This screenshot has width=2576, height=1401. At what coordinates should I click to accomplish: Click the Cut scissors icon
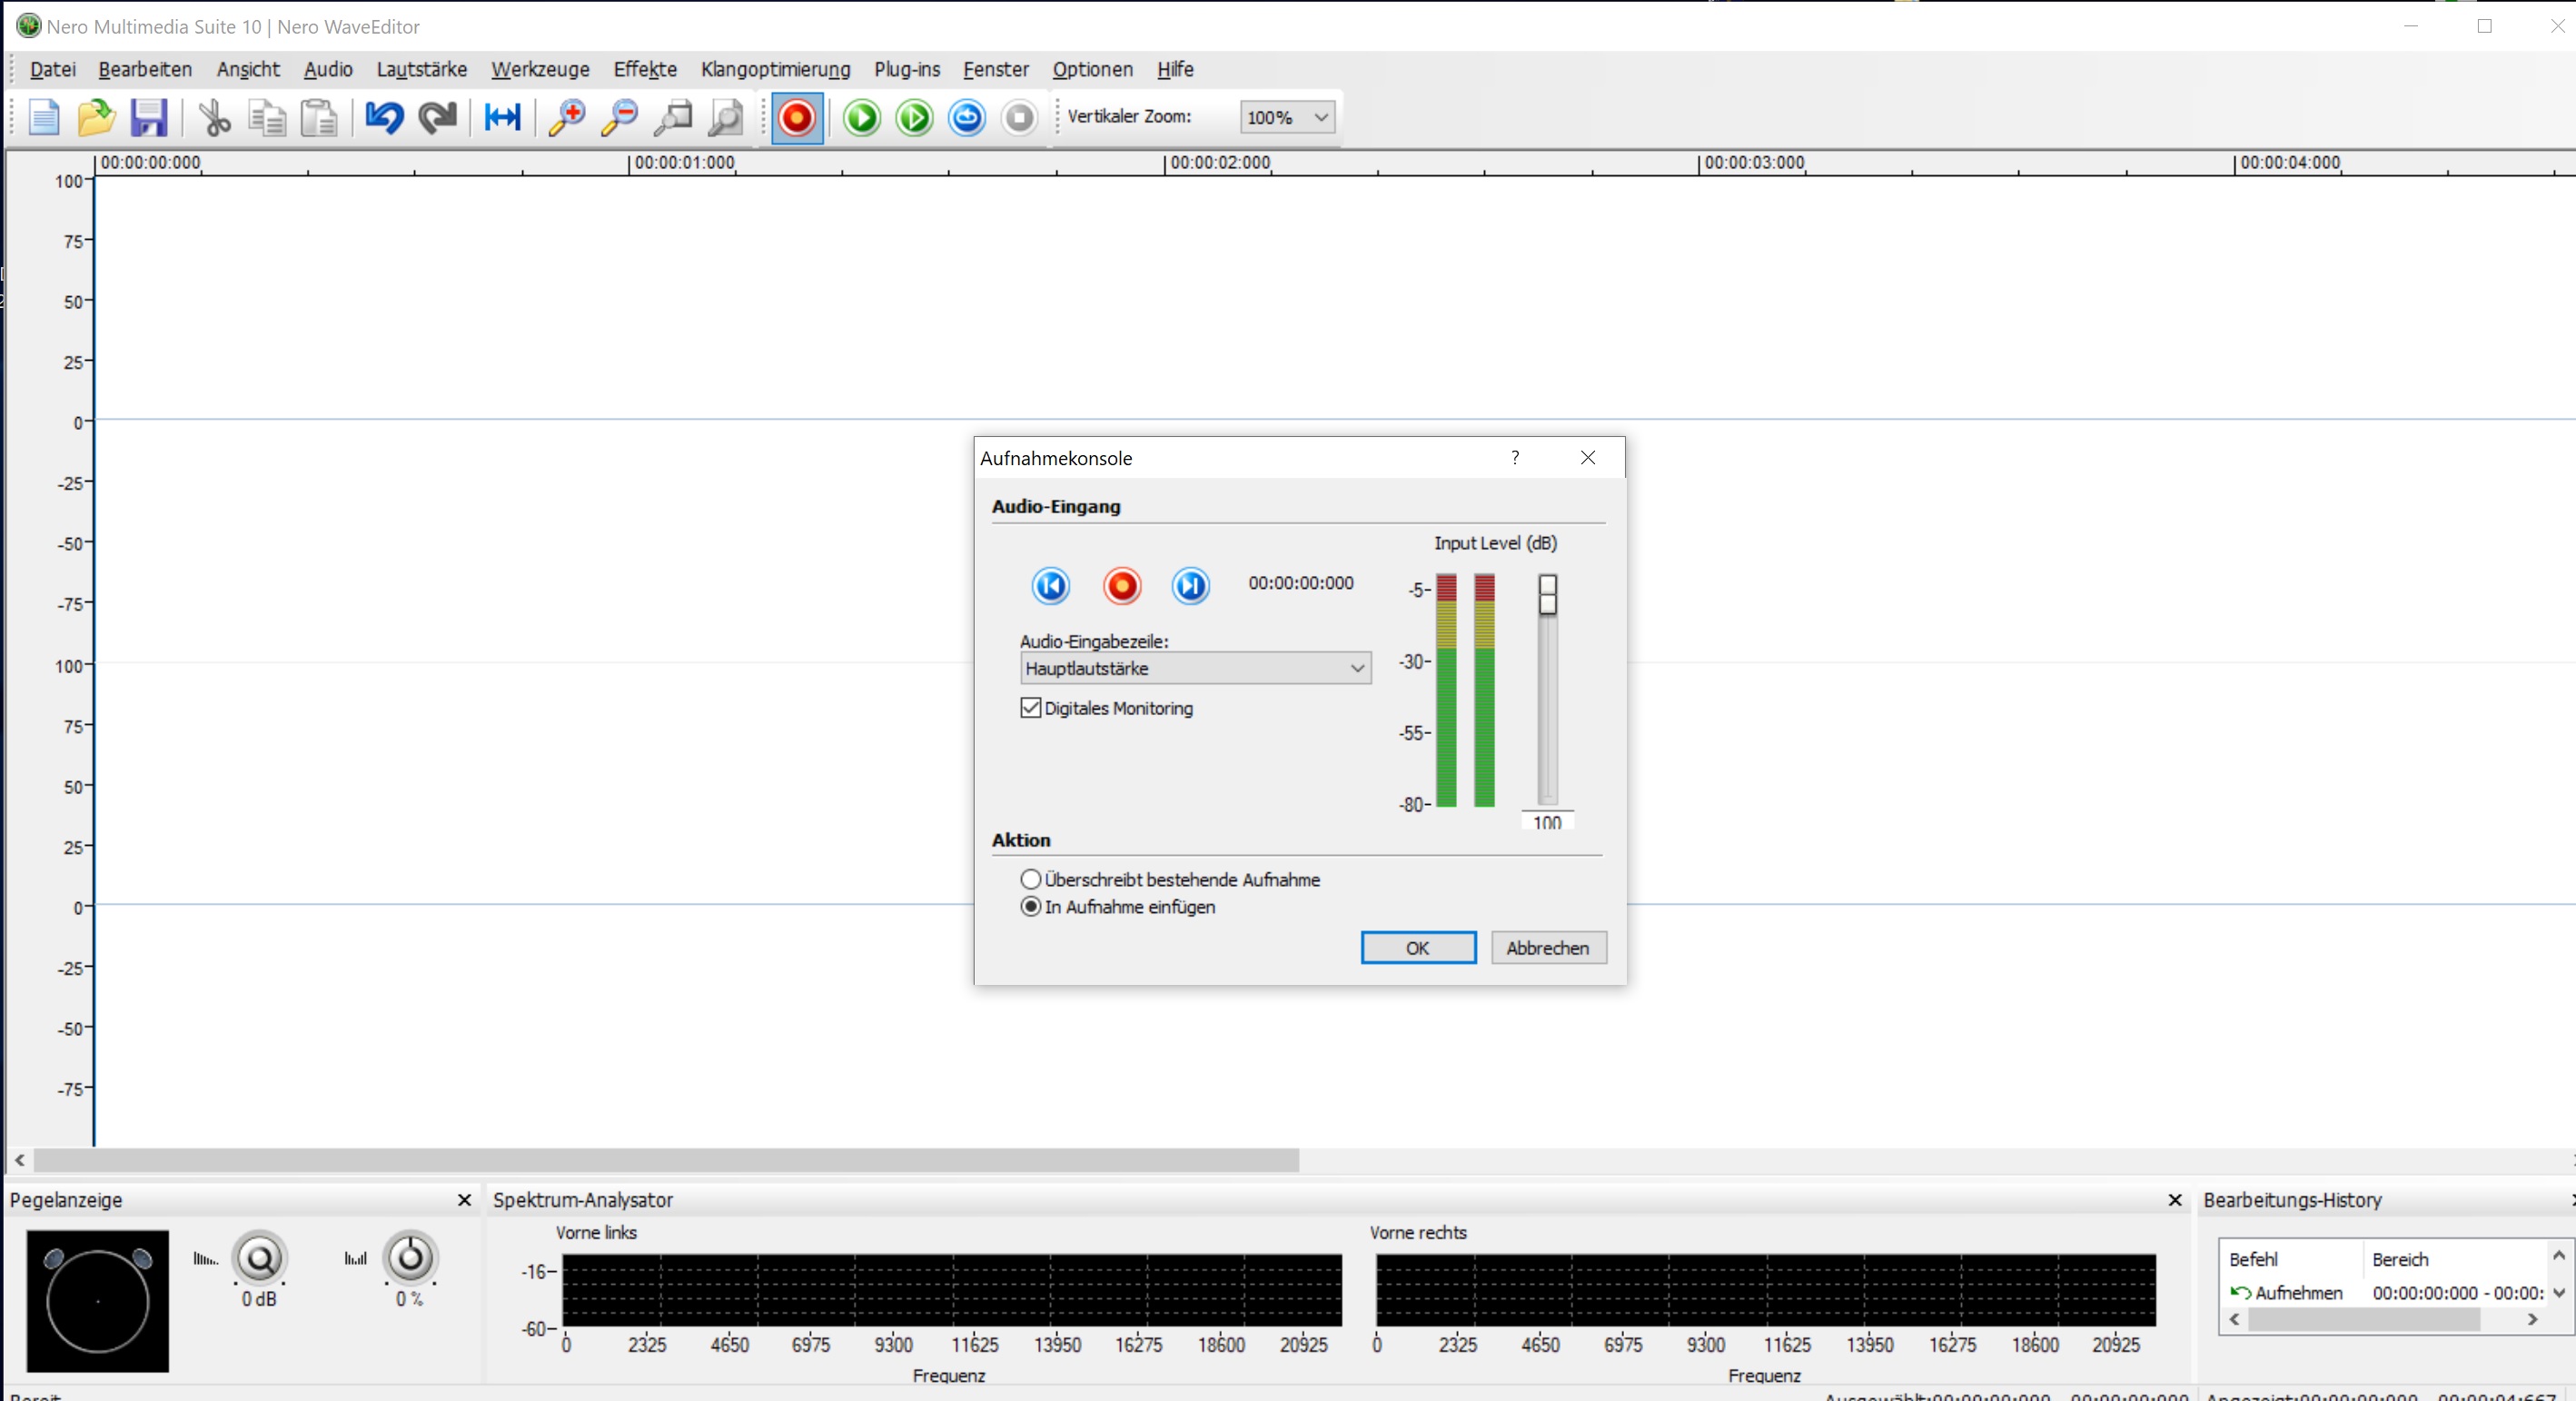click(213, 118)
